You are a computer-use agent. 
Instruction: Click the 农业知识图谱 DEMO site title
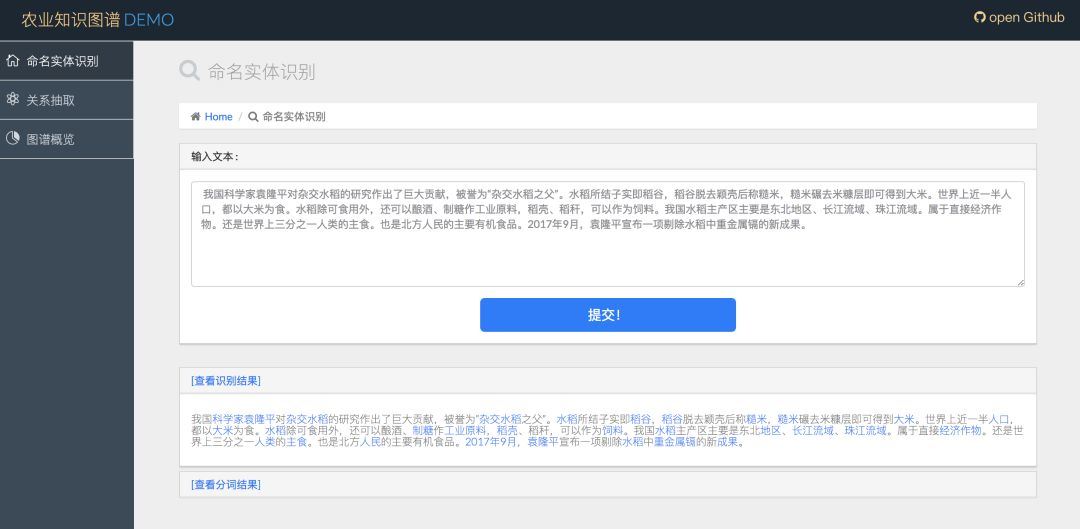(97, 19)
